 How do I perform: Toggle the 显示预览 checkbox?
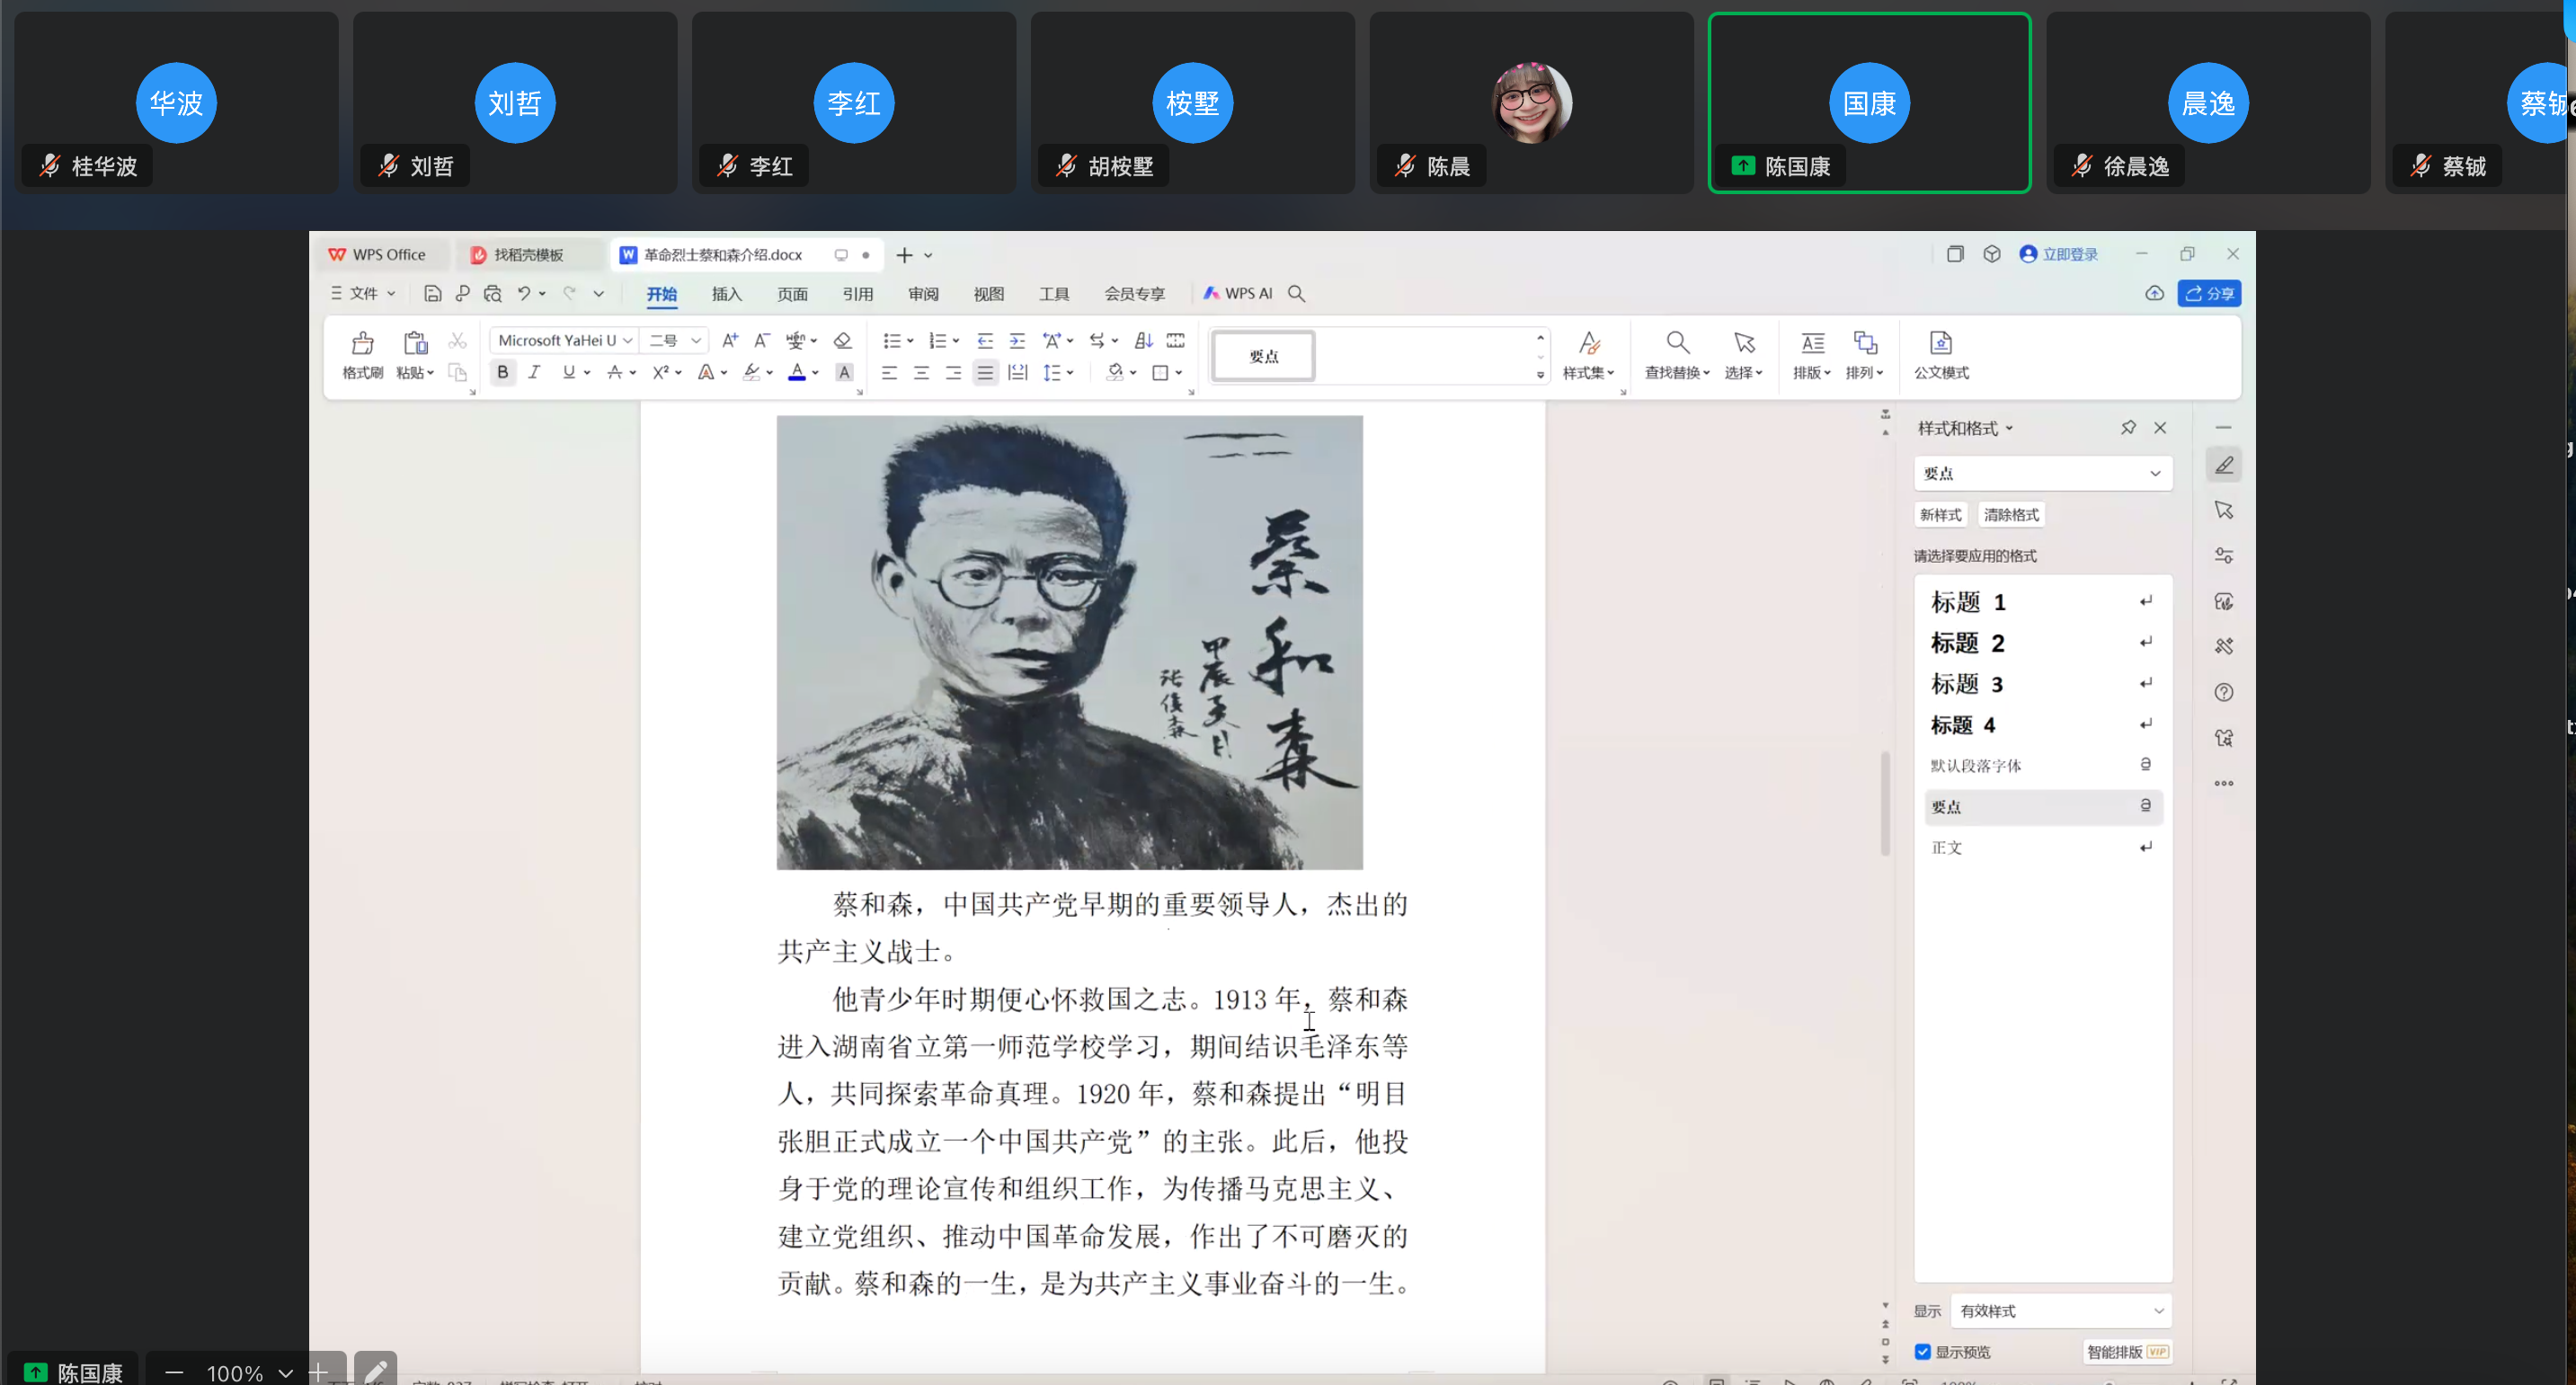(1922, 1351)
